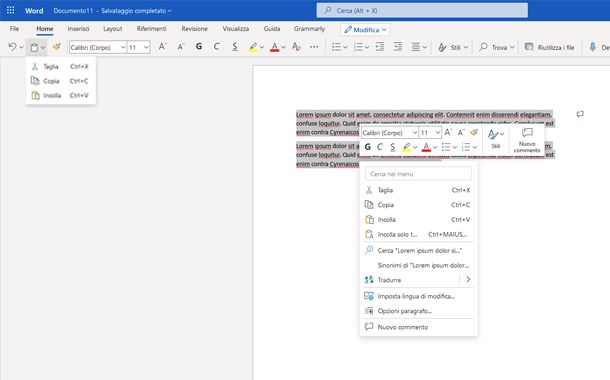Viewport: 610px width, 380px height.
Task: Apply highlight color on floating toolbar
Action: (x=407, y=147)
